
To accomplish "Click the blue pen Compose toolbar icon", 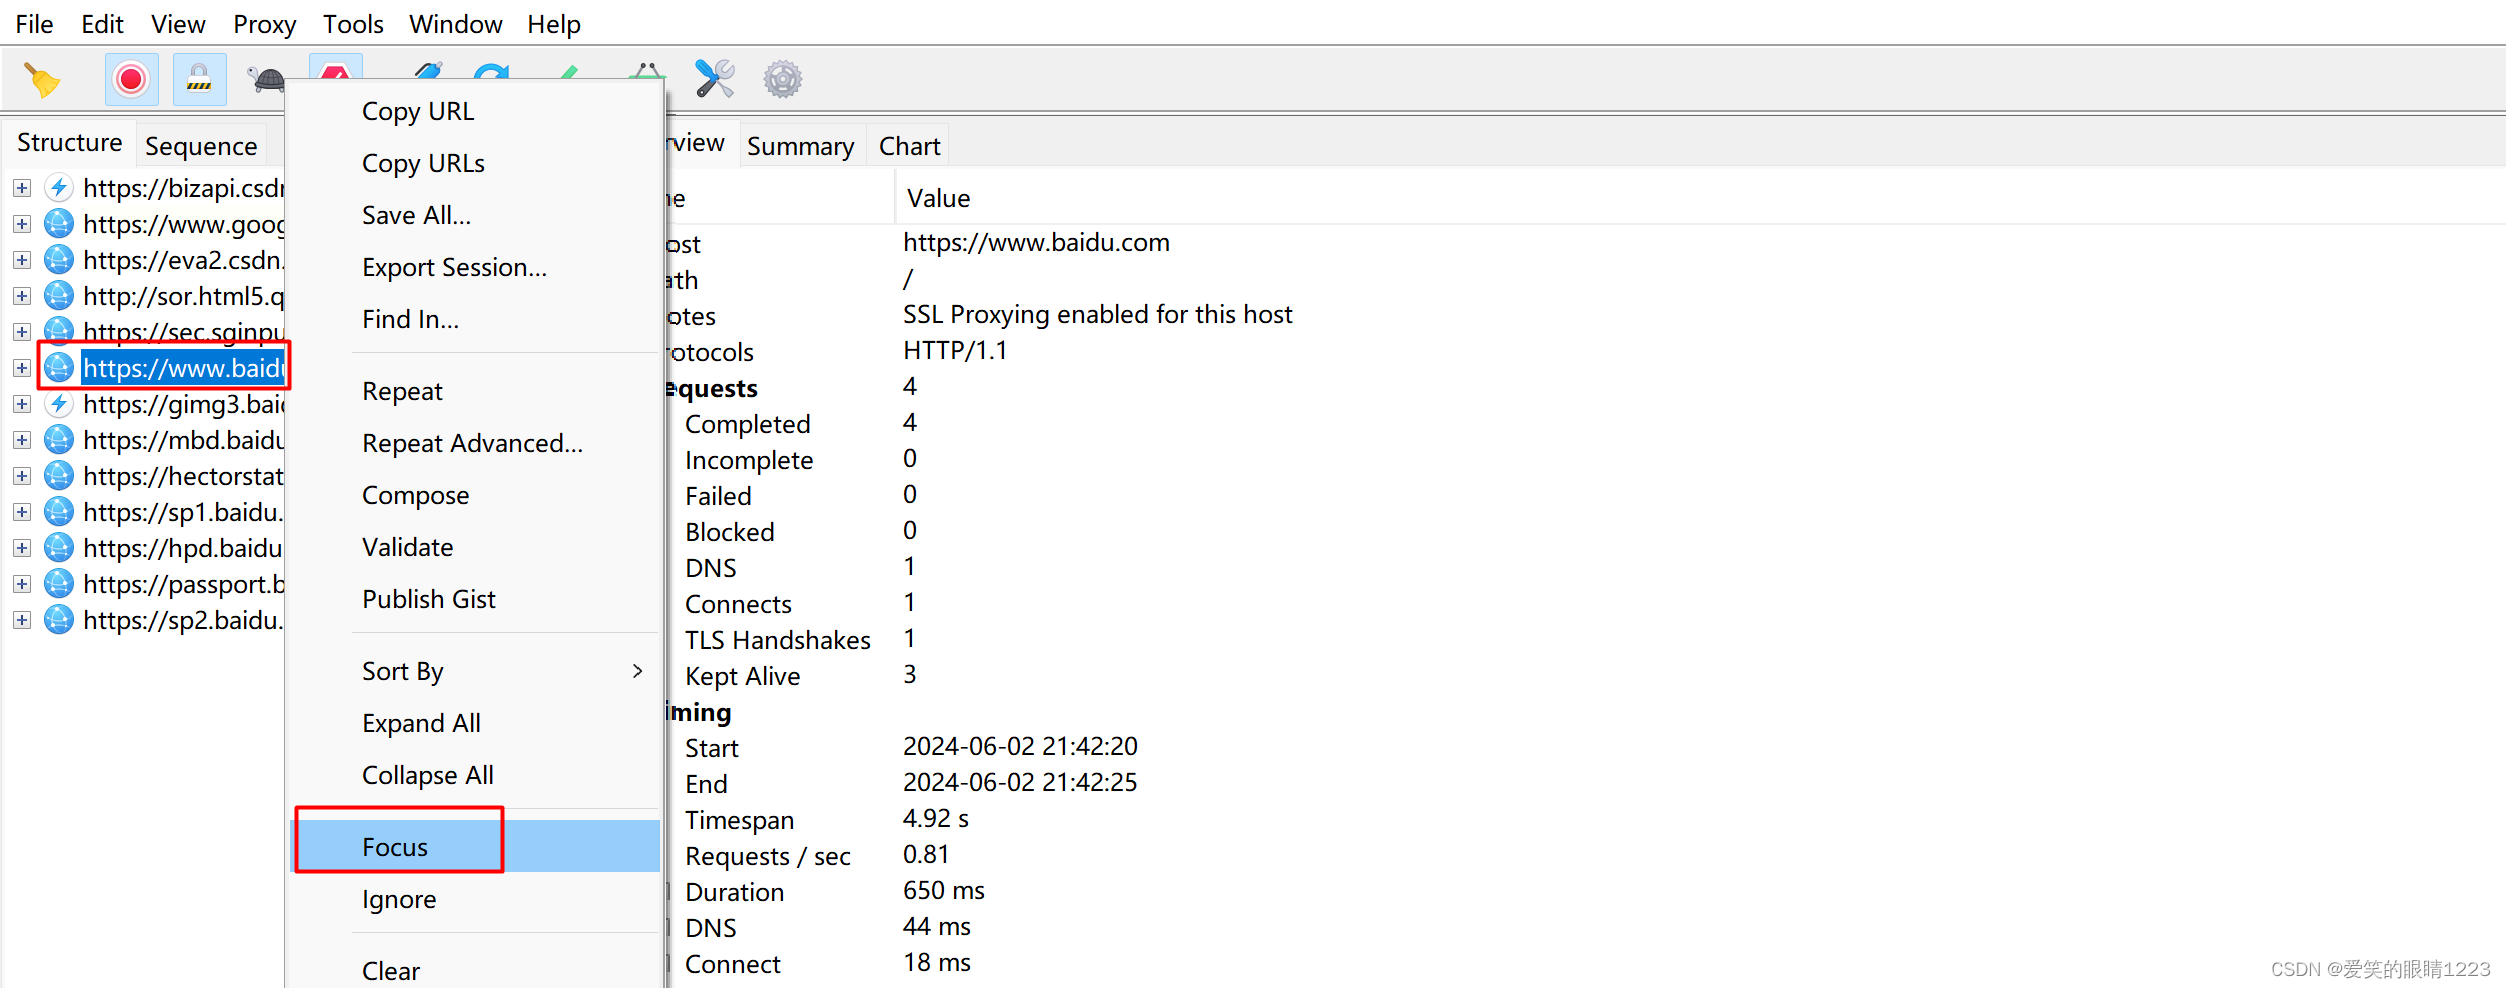I will tap(428, 72).
